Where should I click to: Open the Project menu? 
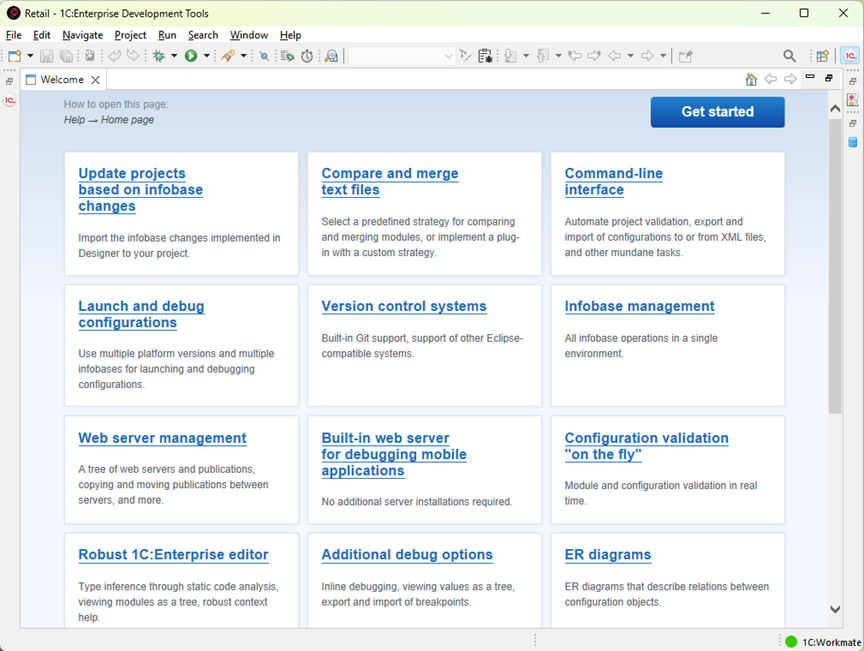point(130,35)
